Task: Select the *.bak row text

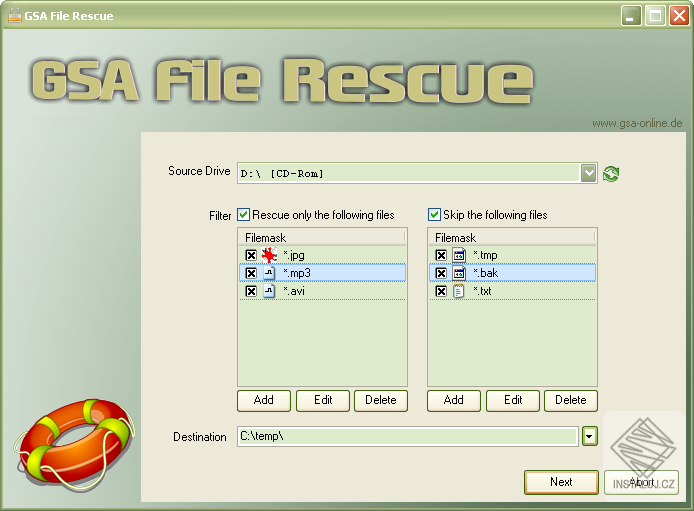Action: 486,273
